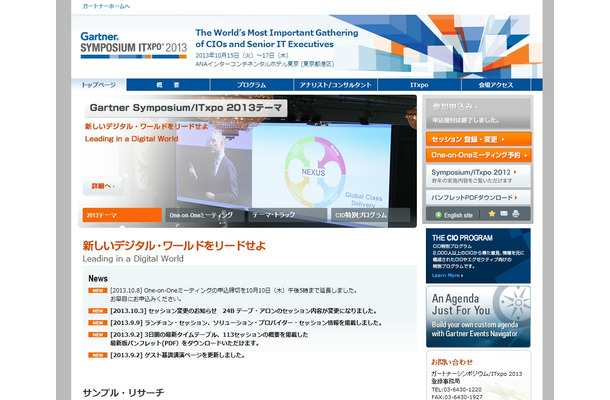Screen dimensions: 610x400
Task: Click the World's Most Important Gathering headline
Action: tap(277, 38)
